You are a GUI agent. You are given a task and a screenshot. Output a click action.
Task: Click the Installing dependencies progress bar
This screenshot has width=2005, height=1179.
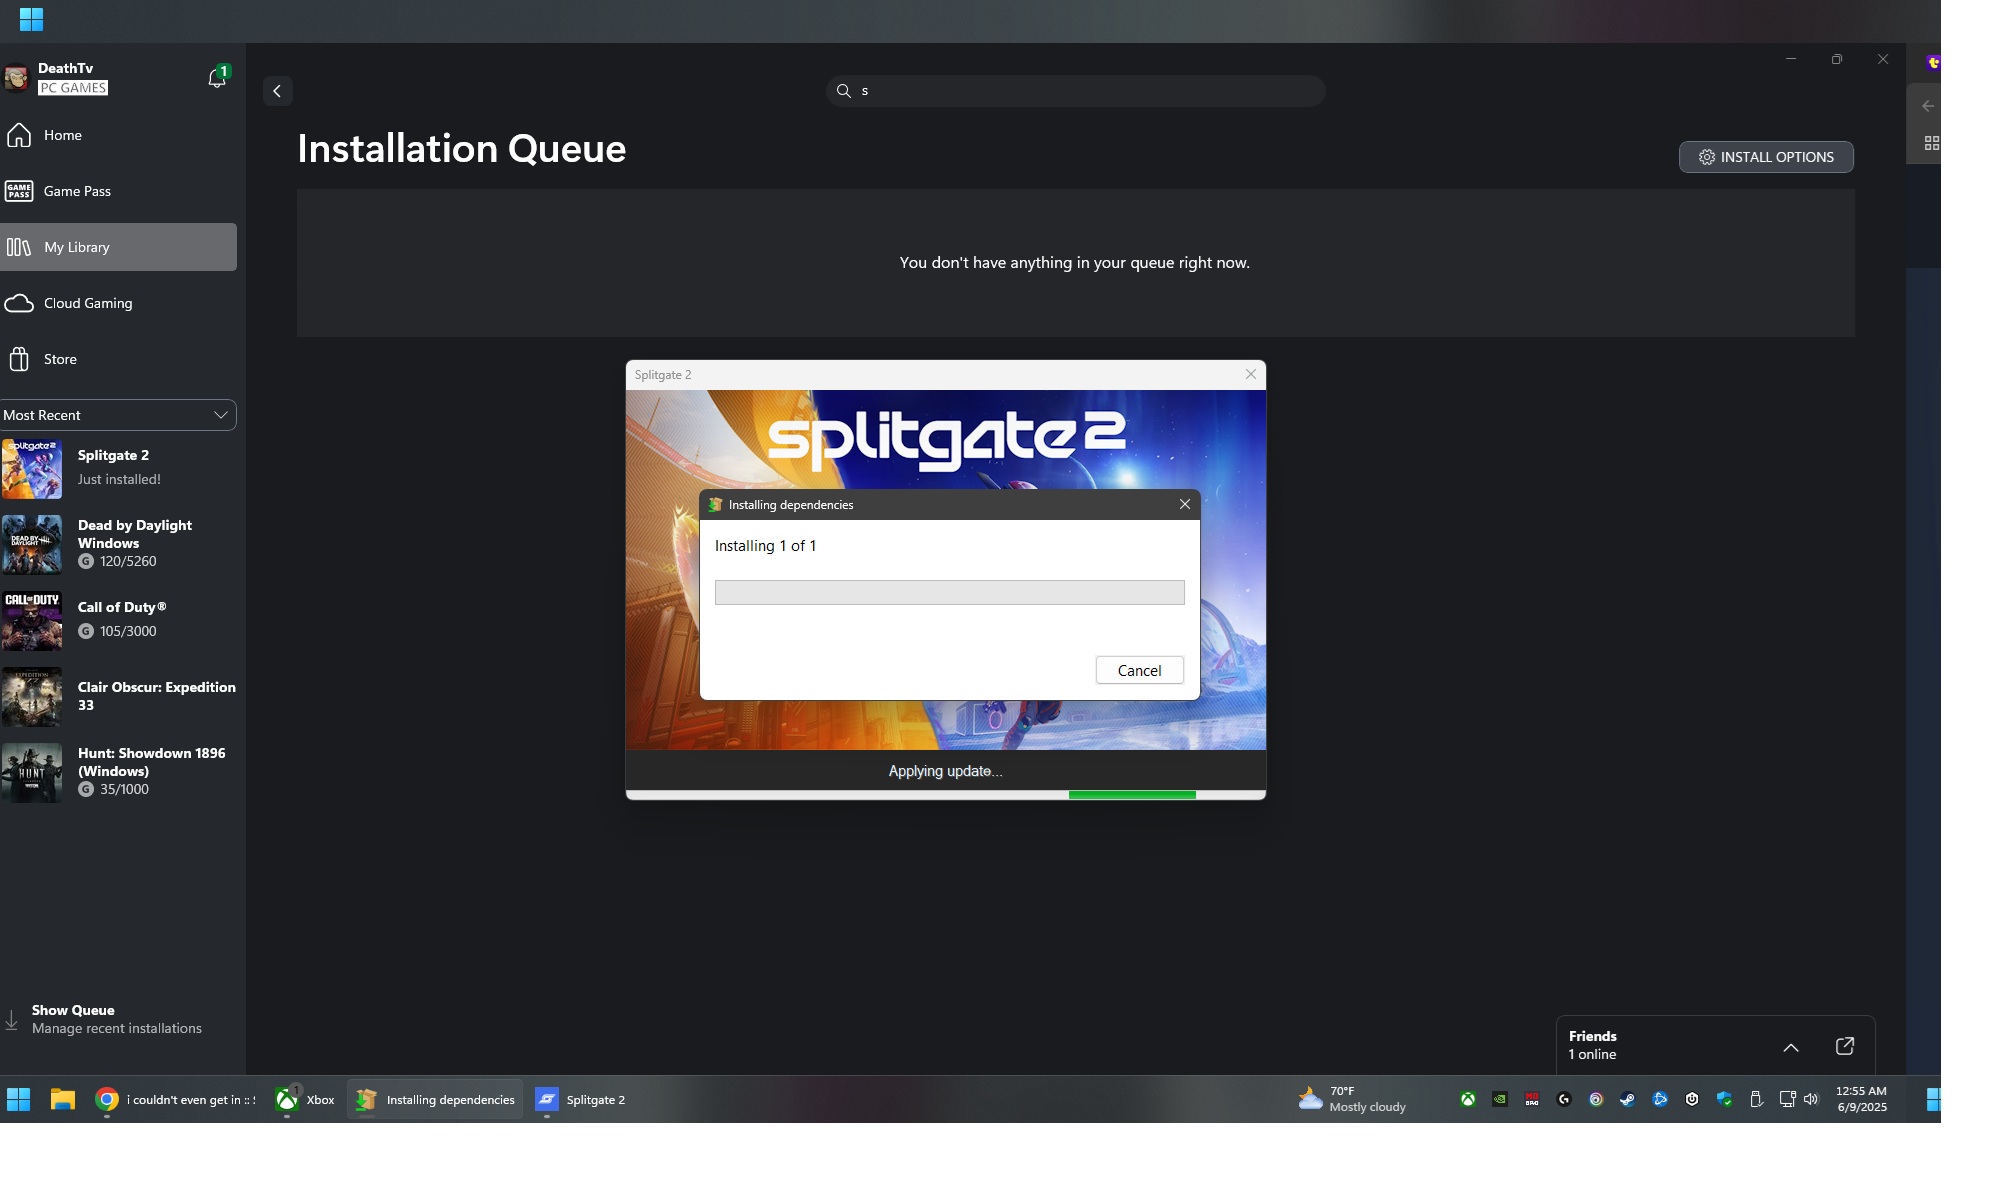[949, 593]
